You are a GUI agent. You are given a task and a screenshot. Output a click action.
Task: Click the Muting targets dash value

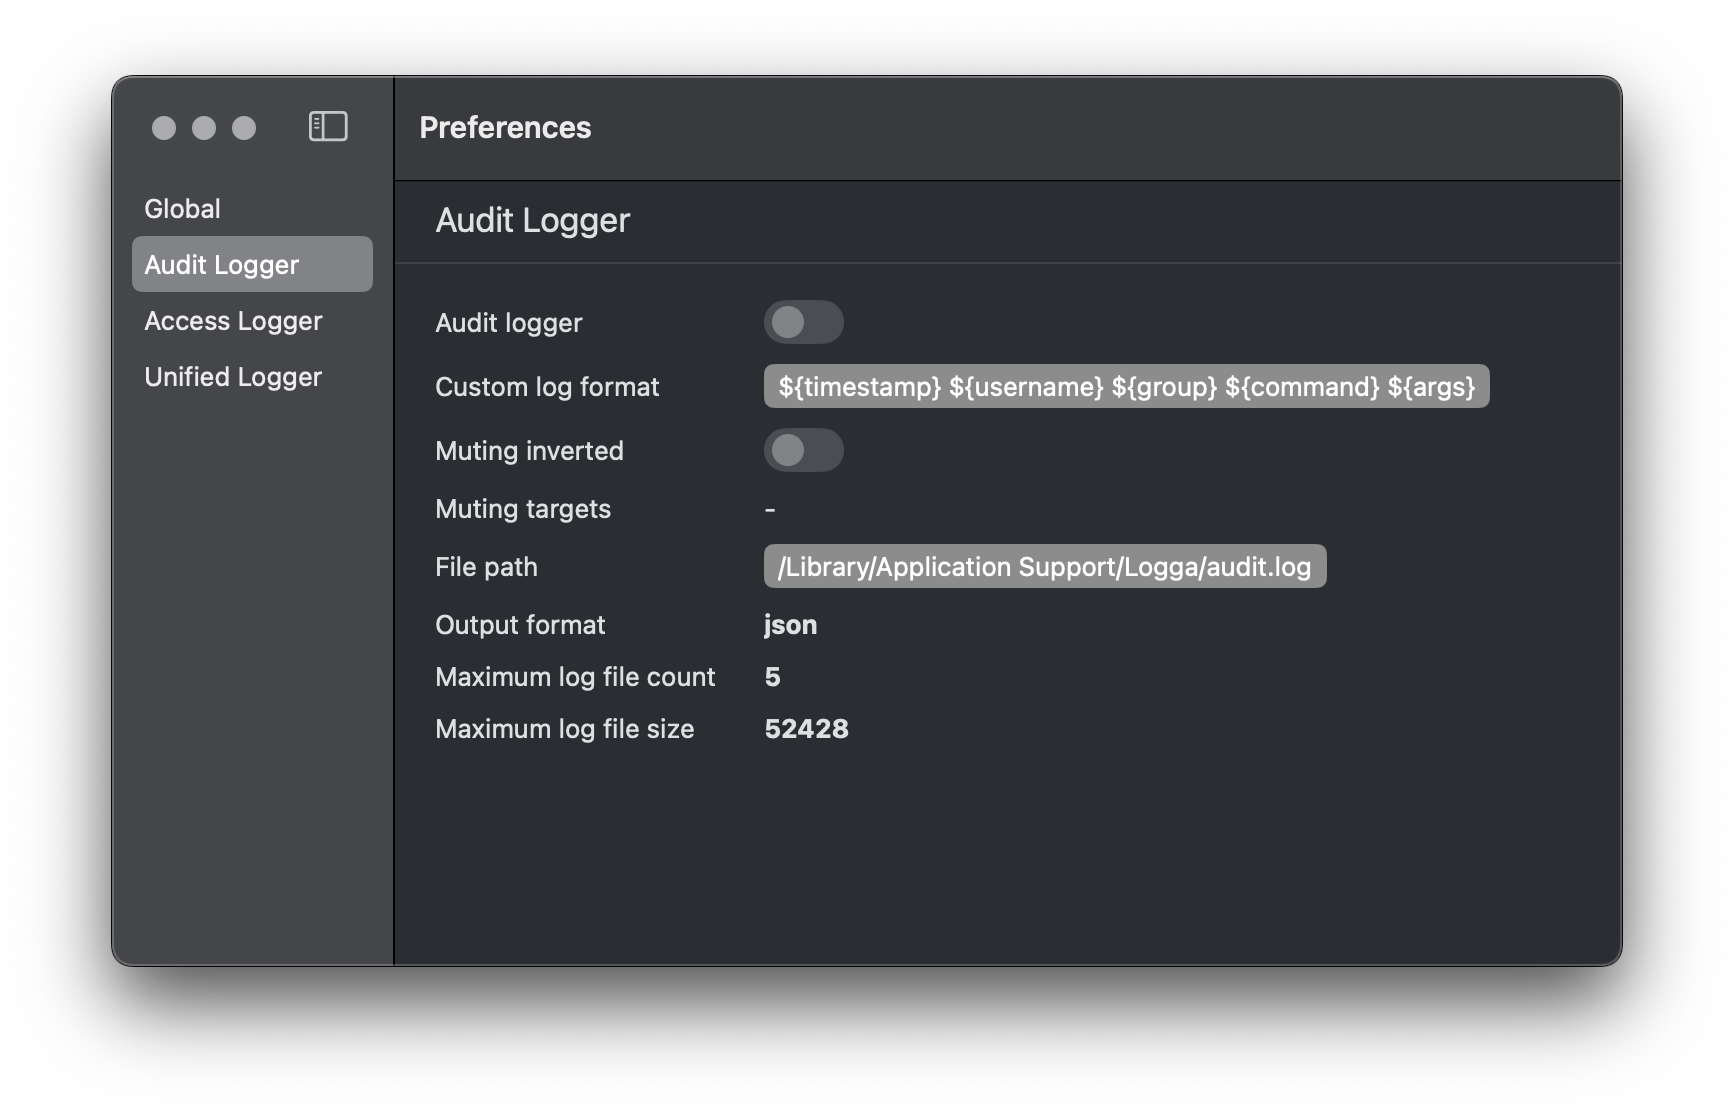(x=770, y=510)
